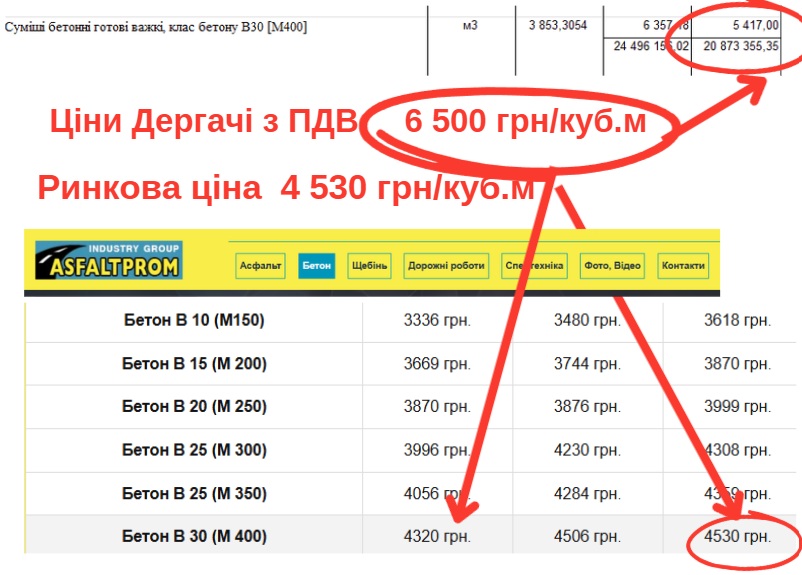Click the Бетон В 15 (М 200) row label
Screen dimensions: 802x575
194,364
